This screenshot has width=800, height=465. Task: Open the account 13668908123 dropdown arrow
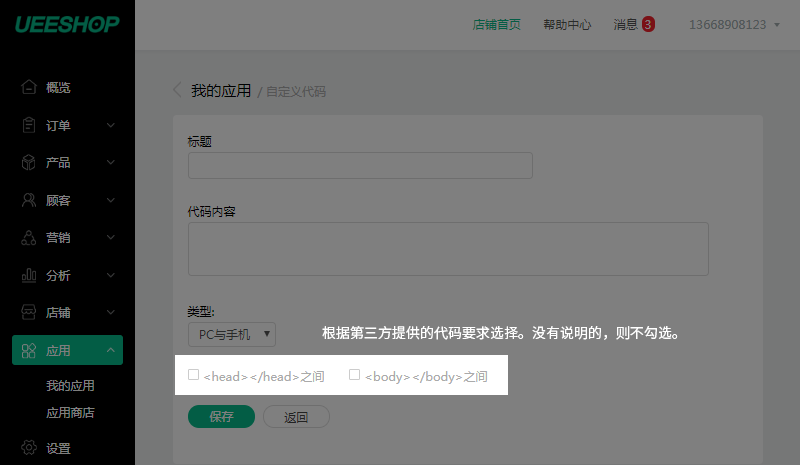777,25
